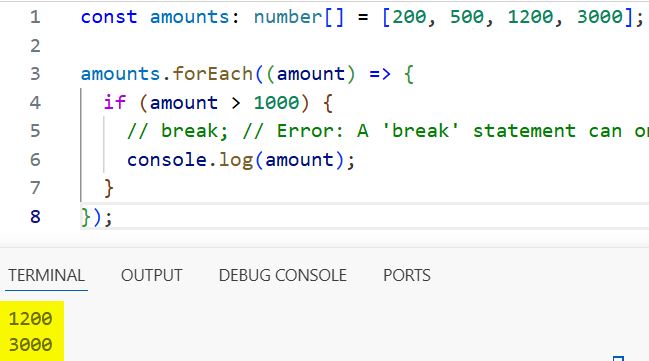Open the DEBUG CONSOLE tab
Viewport: 649px width, 361px height.
pyautogui.click(x=283, y=275)
